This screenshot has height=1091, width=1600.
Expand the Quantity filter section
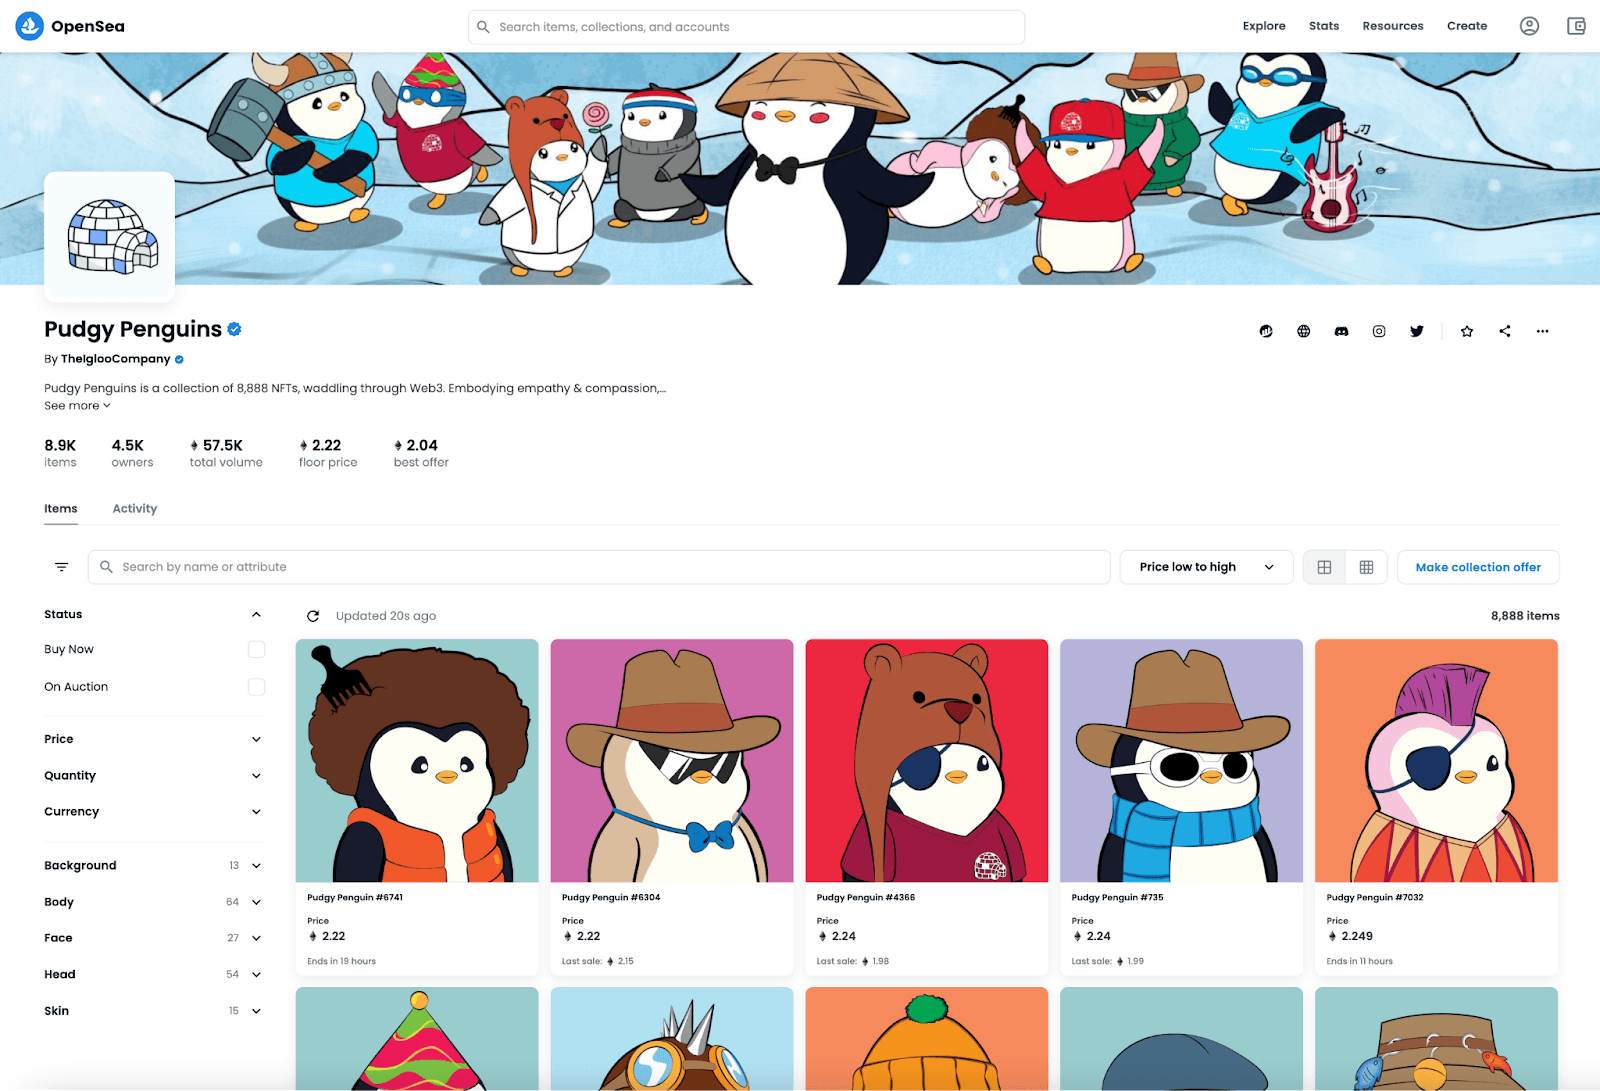[256, 776]
